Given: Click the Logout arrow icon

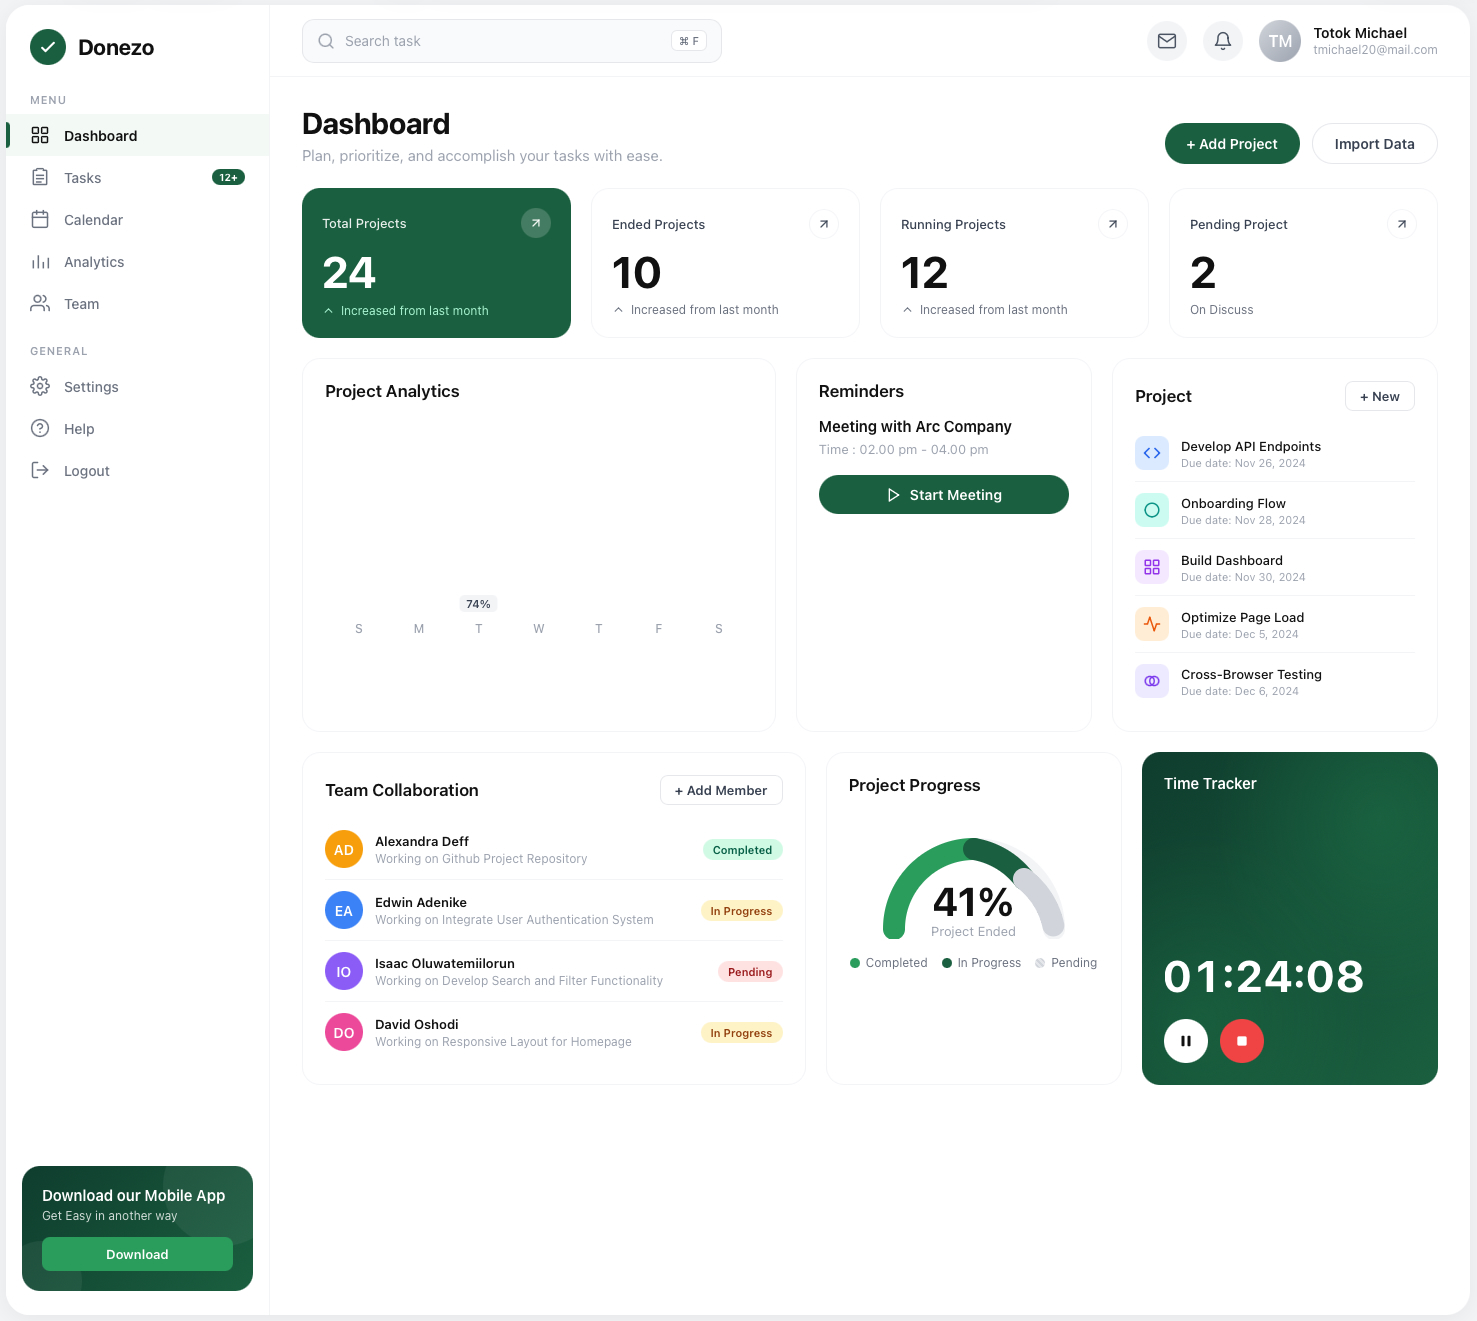Looking at the screenshot, I should 40,470.
